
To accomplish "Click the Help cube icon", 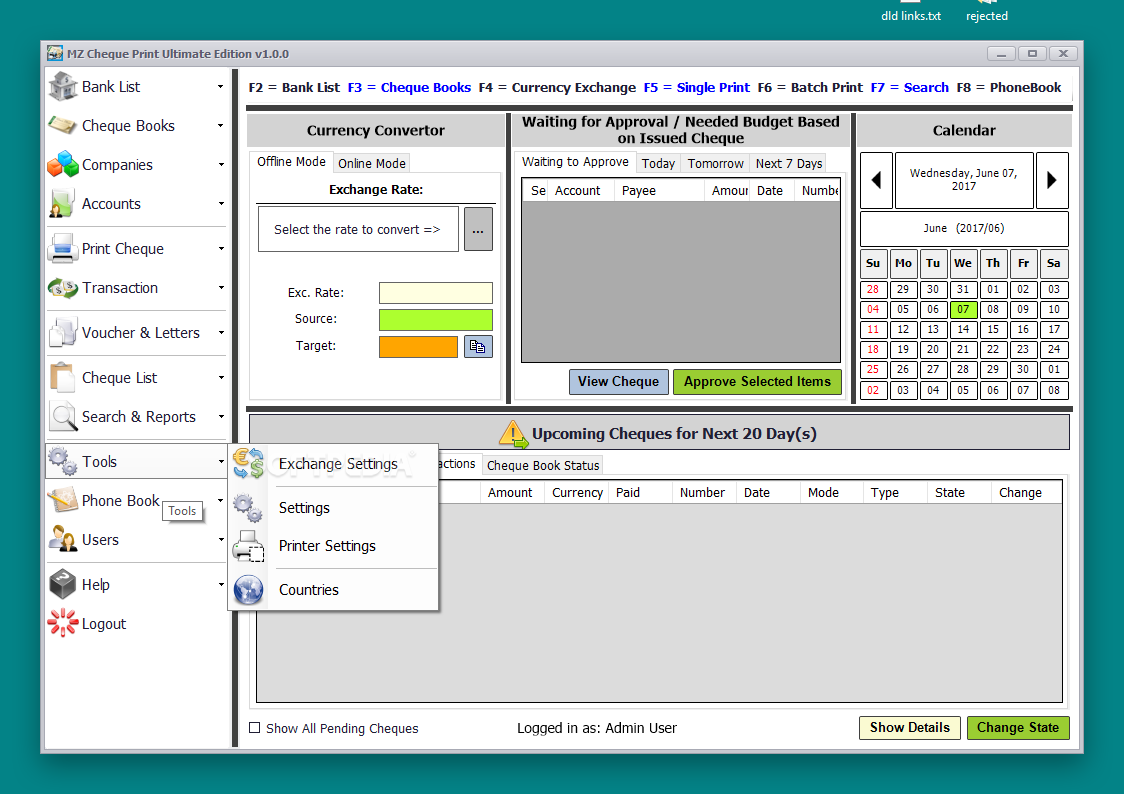I will pos(63,584).
